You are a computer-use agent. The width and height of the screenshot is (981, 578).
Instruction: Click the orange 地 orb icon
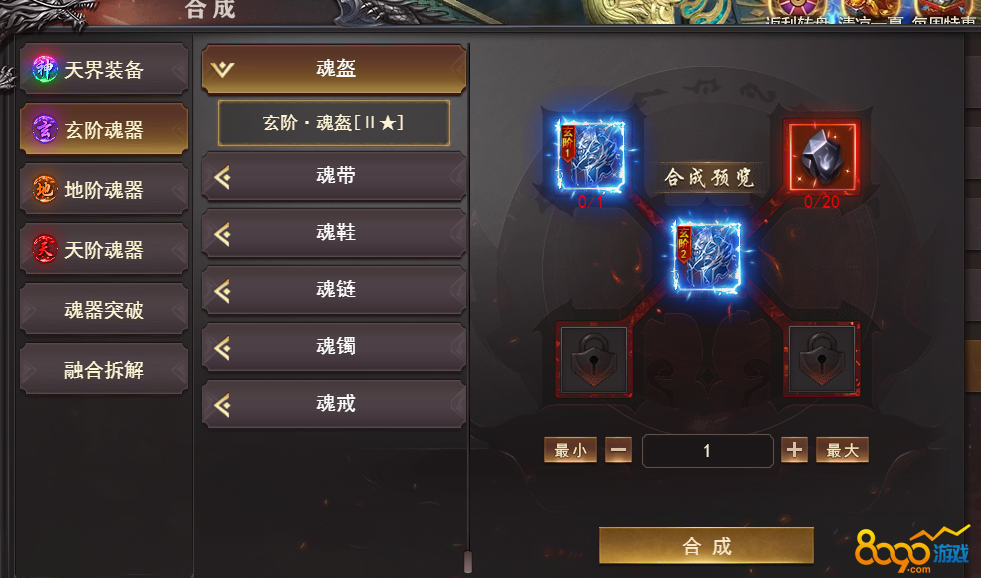(x=44, y=189)
